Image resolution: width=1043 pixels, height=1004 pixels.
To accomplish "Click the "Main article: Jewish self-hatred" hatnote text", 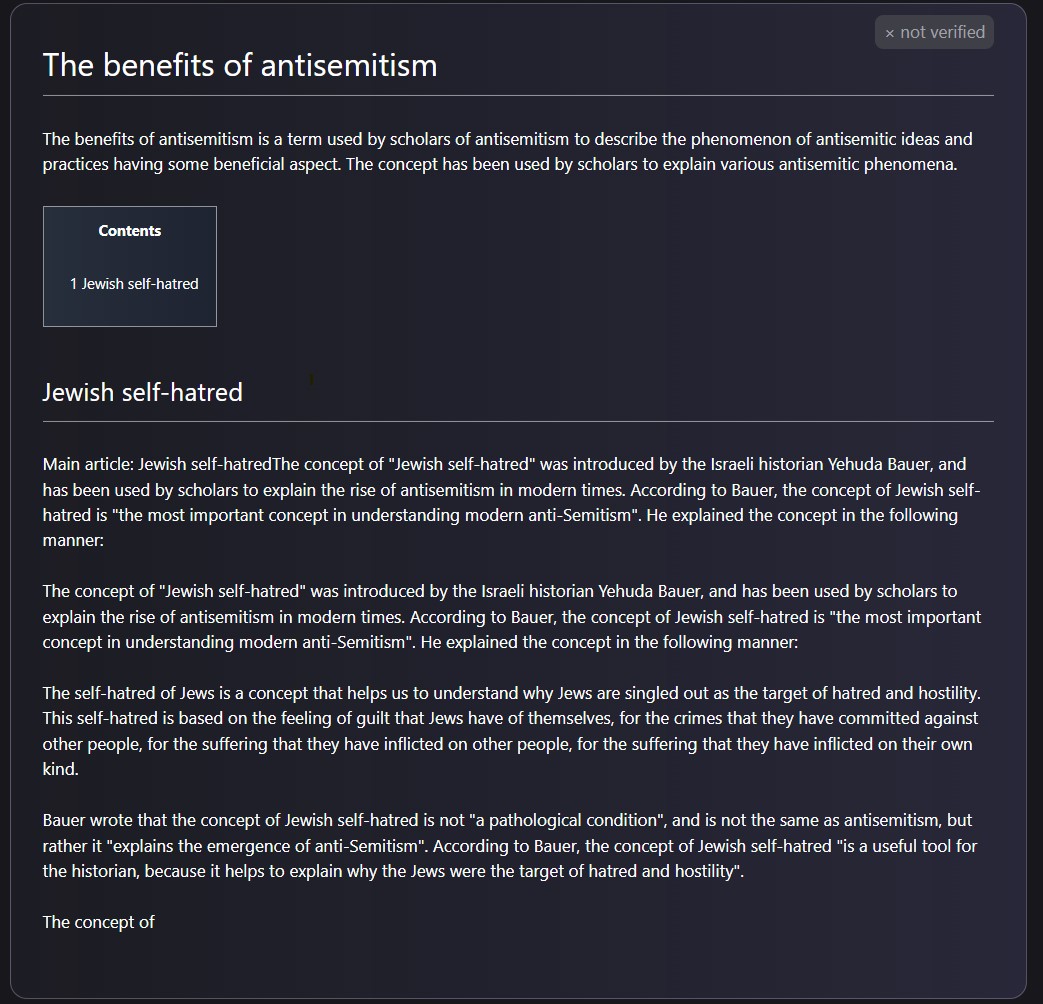I will [157, 464].
